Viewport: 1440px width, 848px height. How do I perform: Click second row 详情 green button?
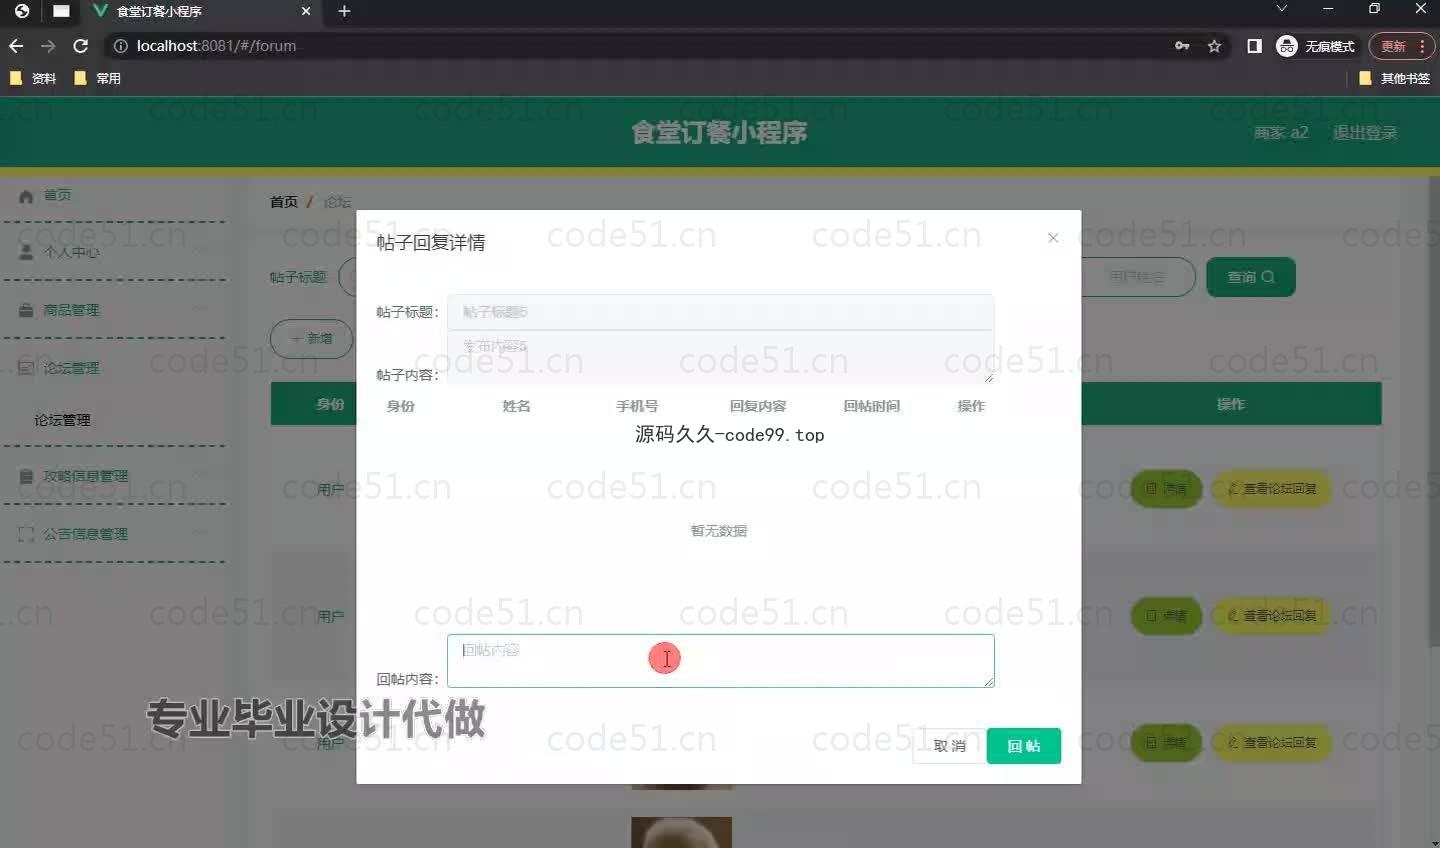[x=1166, y=616]
